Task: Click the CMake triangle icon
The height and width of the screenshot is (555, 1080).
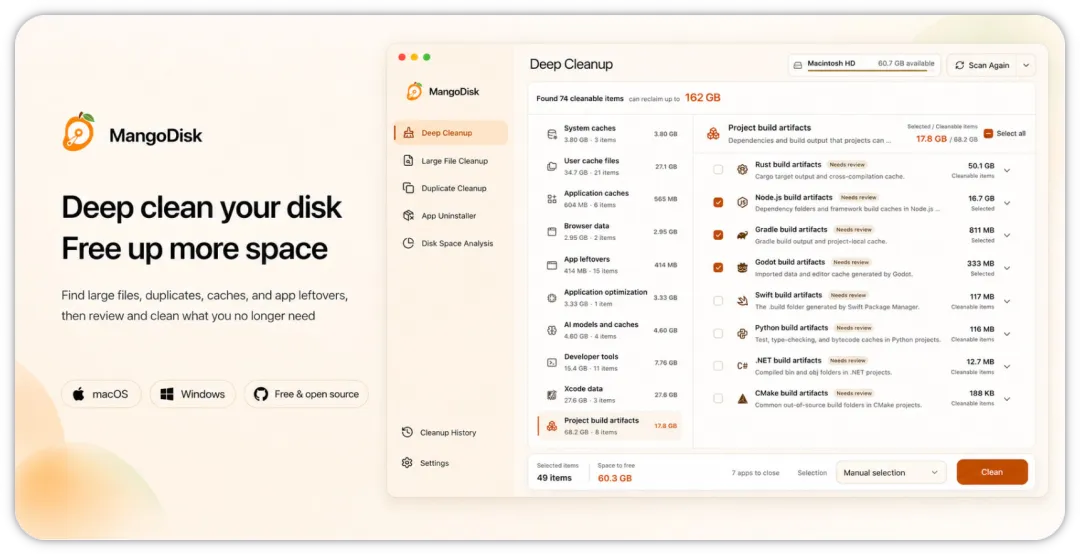Action: (x=742, y=398)
